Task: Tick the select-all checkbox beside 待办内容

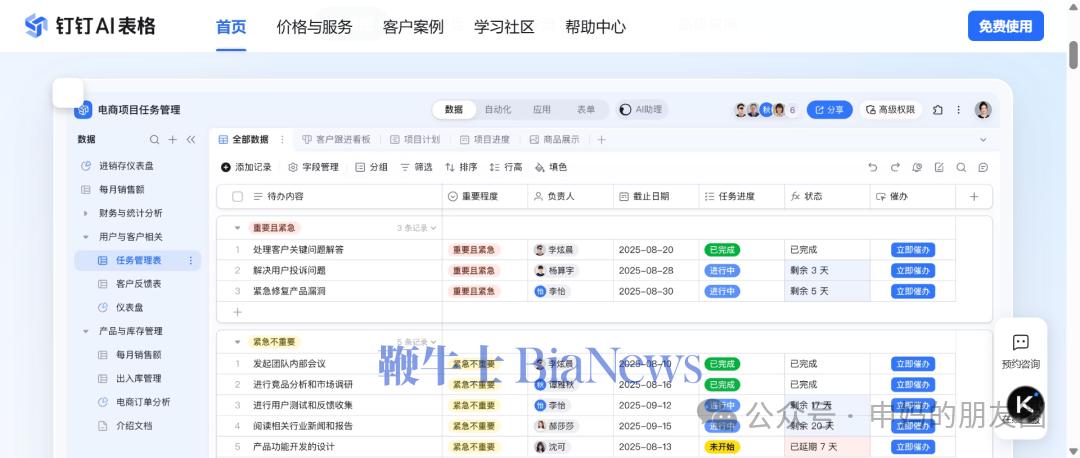Action: click(x=238, y=197)
